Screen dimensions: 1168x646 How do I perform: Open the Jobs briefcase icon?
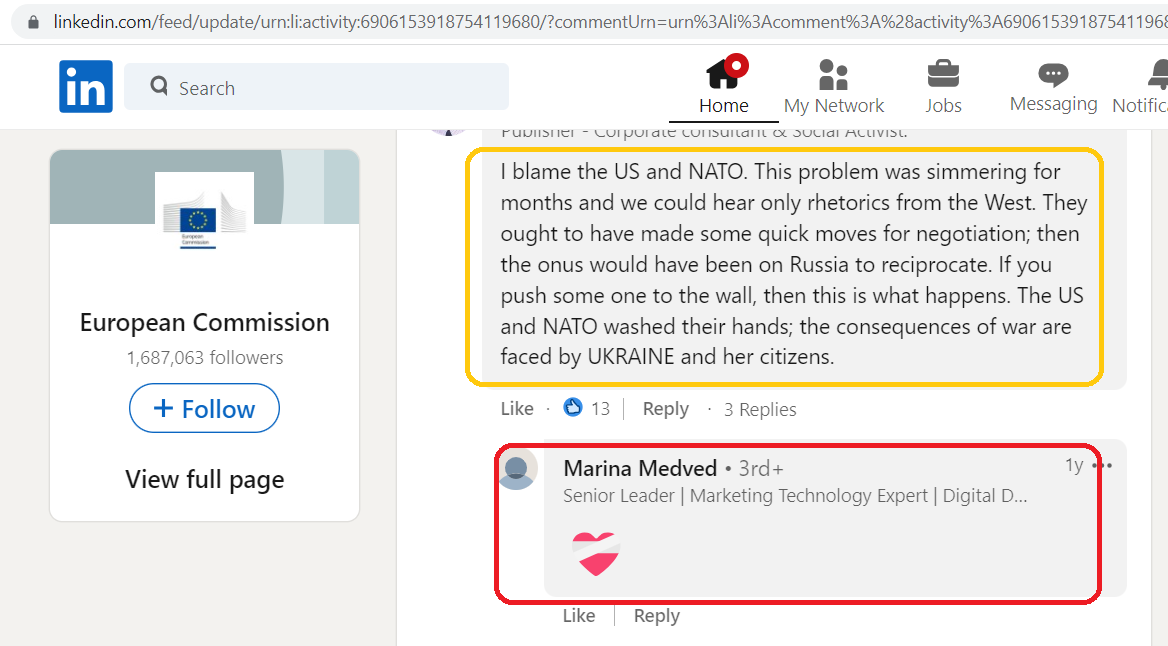(x=943, y=75)
